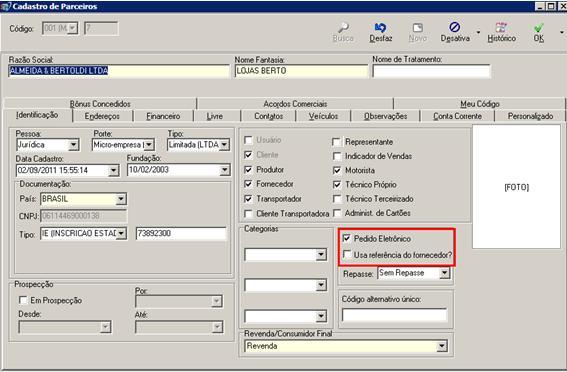The image size is (567, 372).
Task: Click the Razão Social input field
Action: (119, 71)
